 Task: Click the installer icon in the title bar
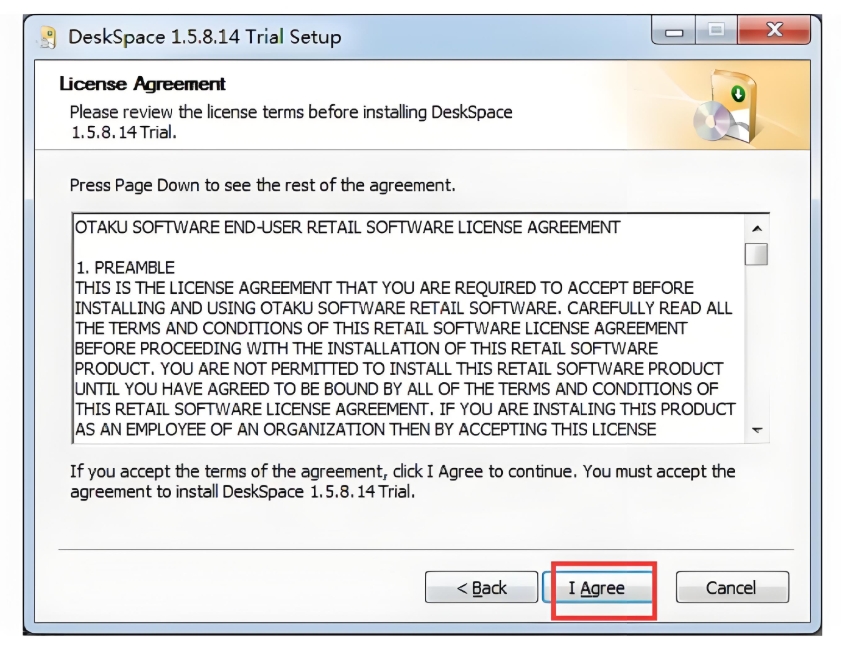47,37
